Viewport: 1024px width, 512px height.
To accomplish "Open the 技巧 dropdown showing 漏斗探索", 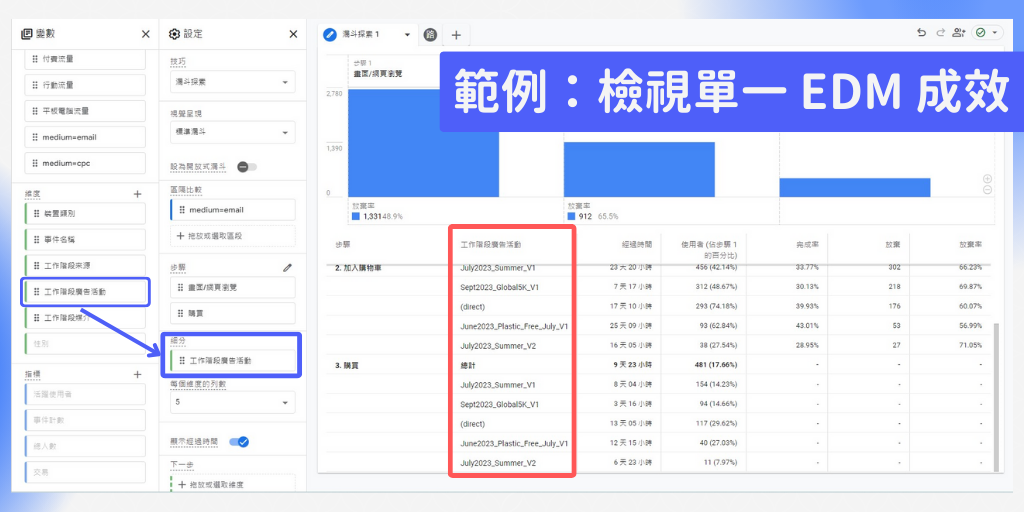I will [x=232, y=82].
